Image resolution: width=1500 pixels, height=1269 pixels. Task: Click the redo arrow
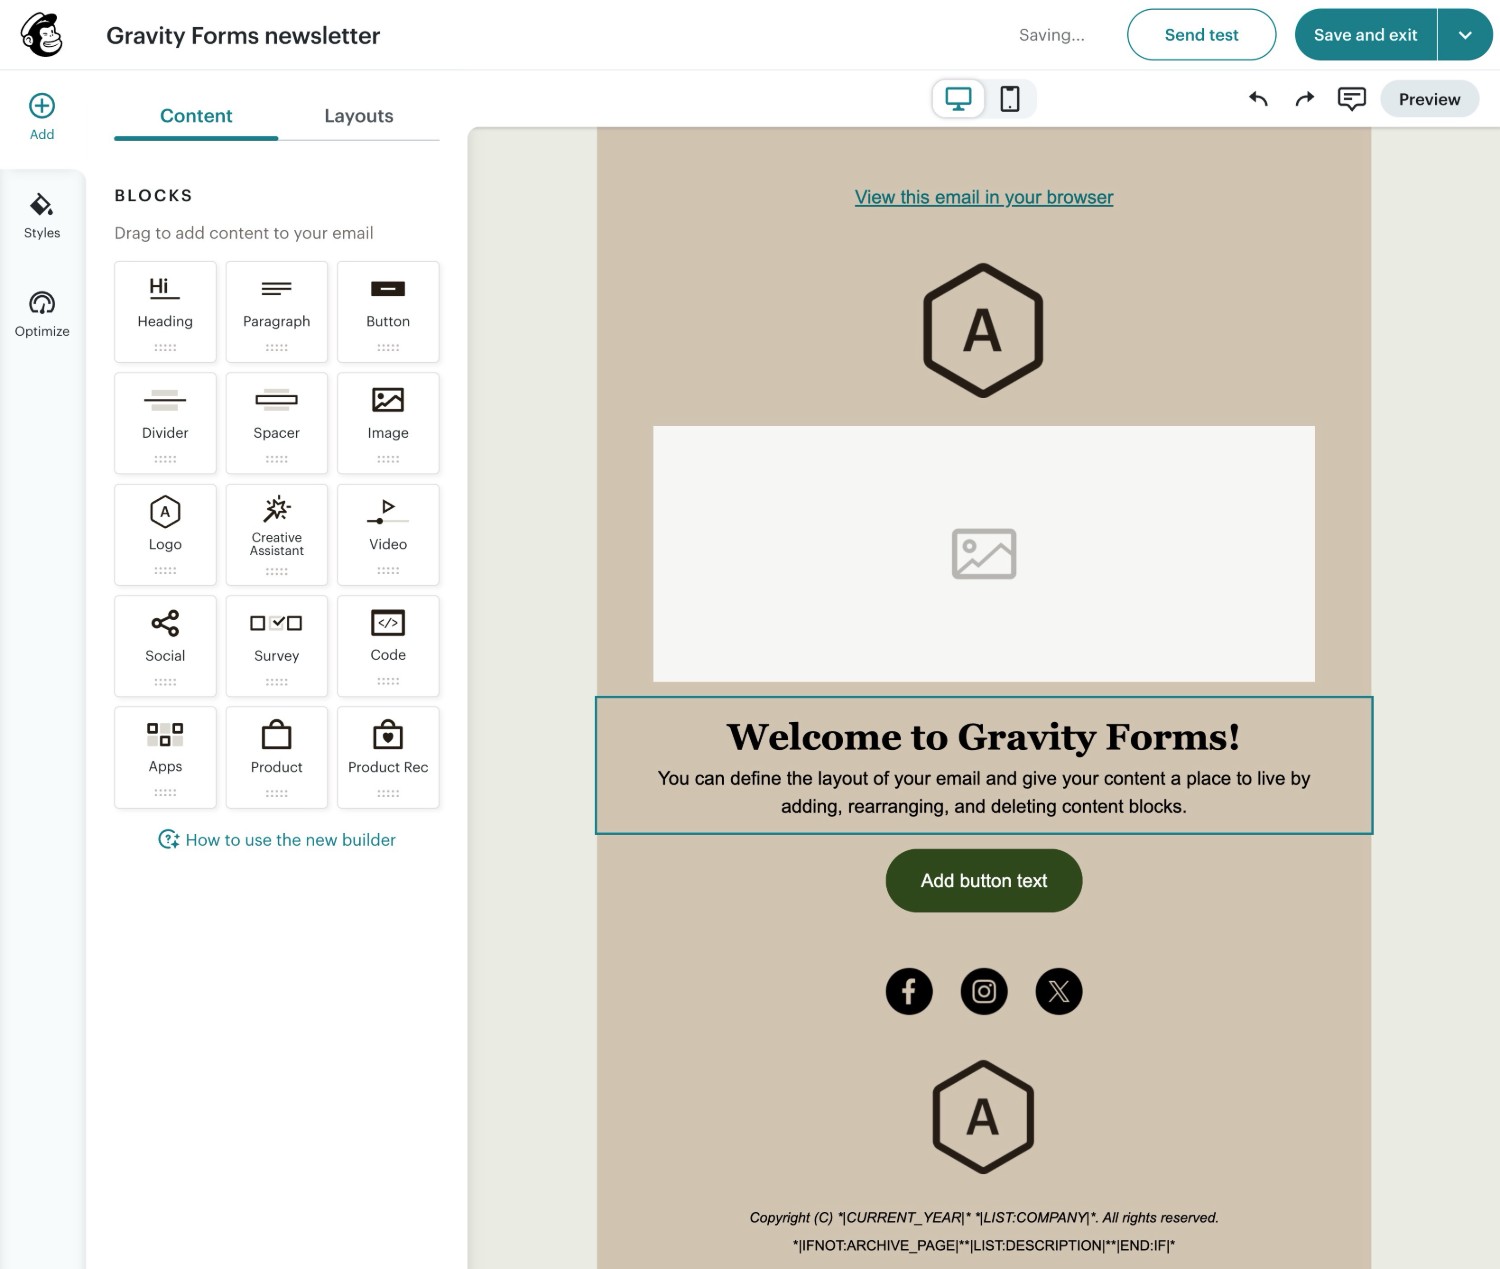pos(1305,98)
